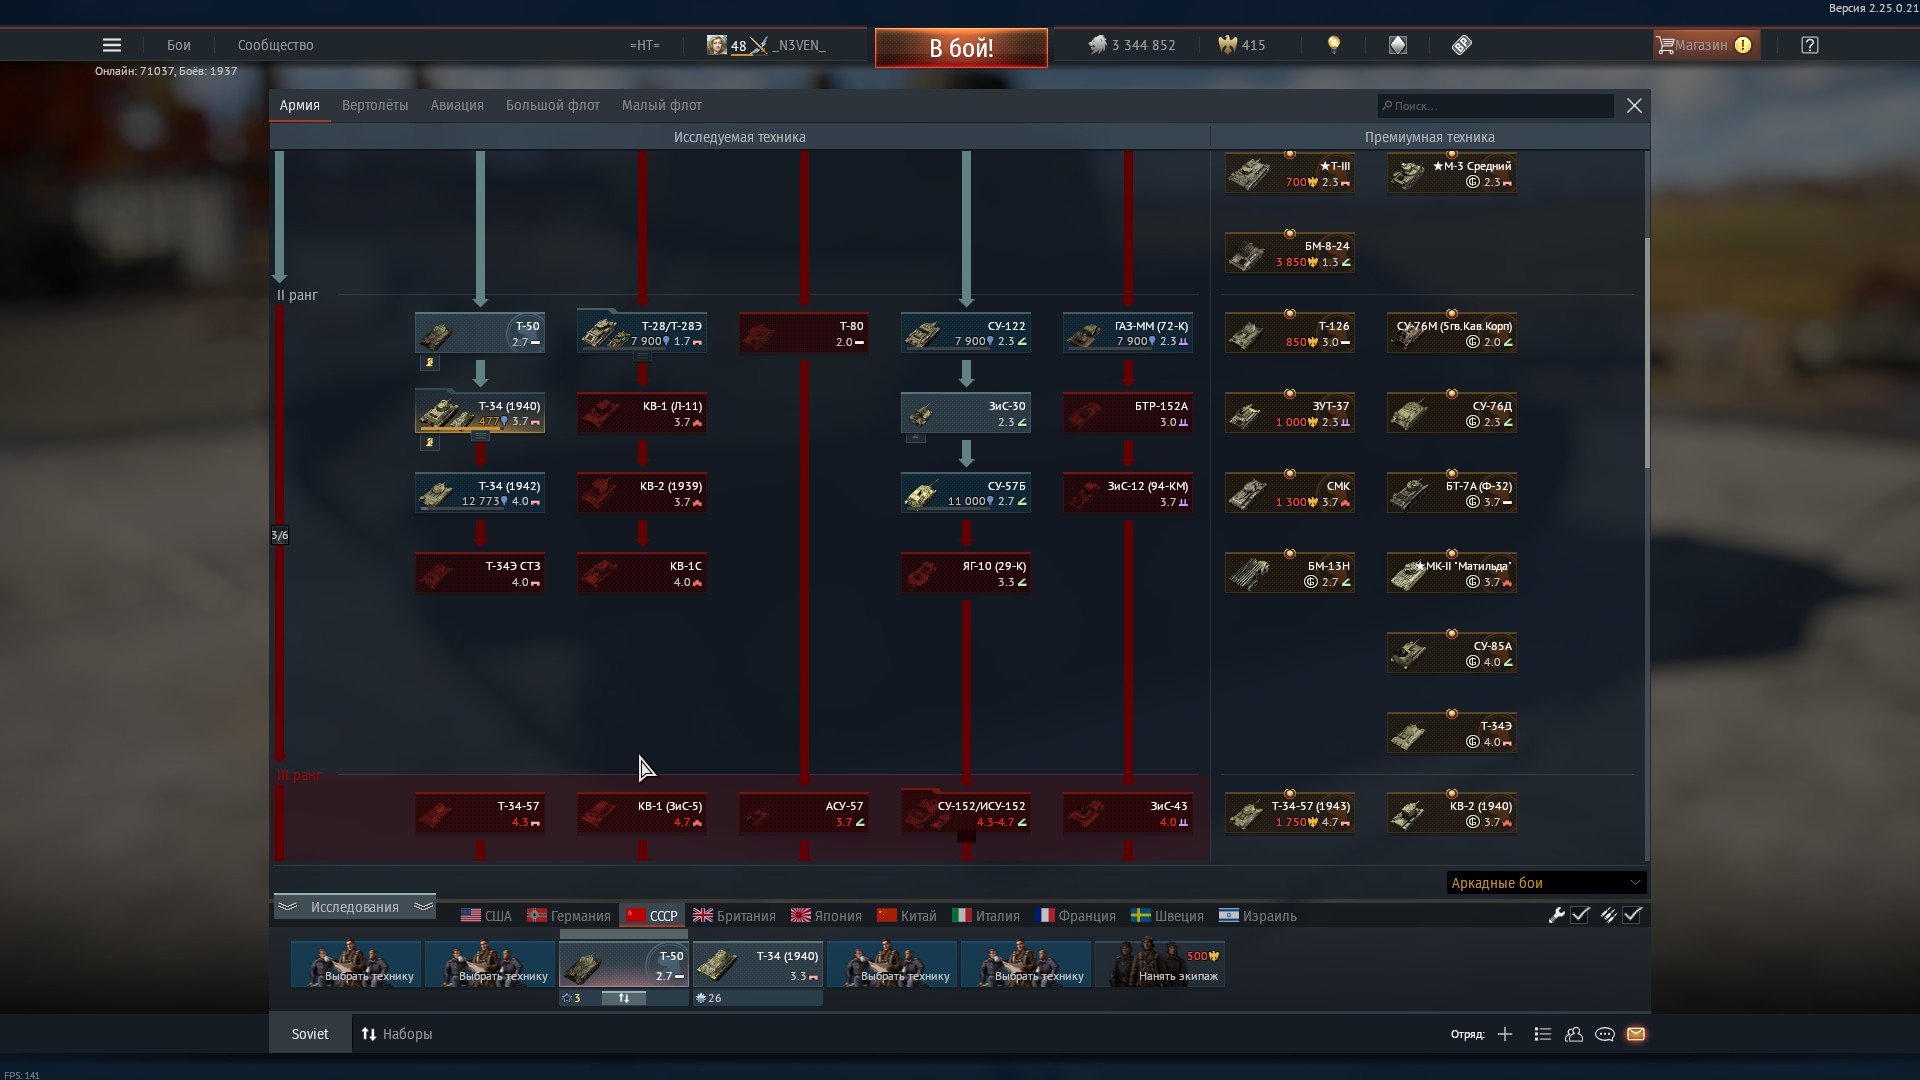Select the Израиль nation tab
The image size is (1920, 1080).
(1258, 916)
